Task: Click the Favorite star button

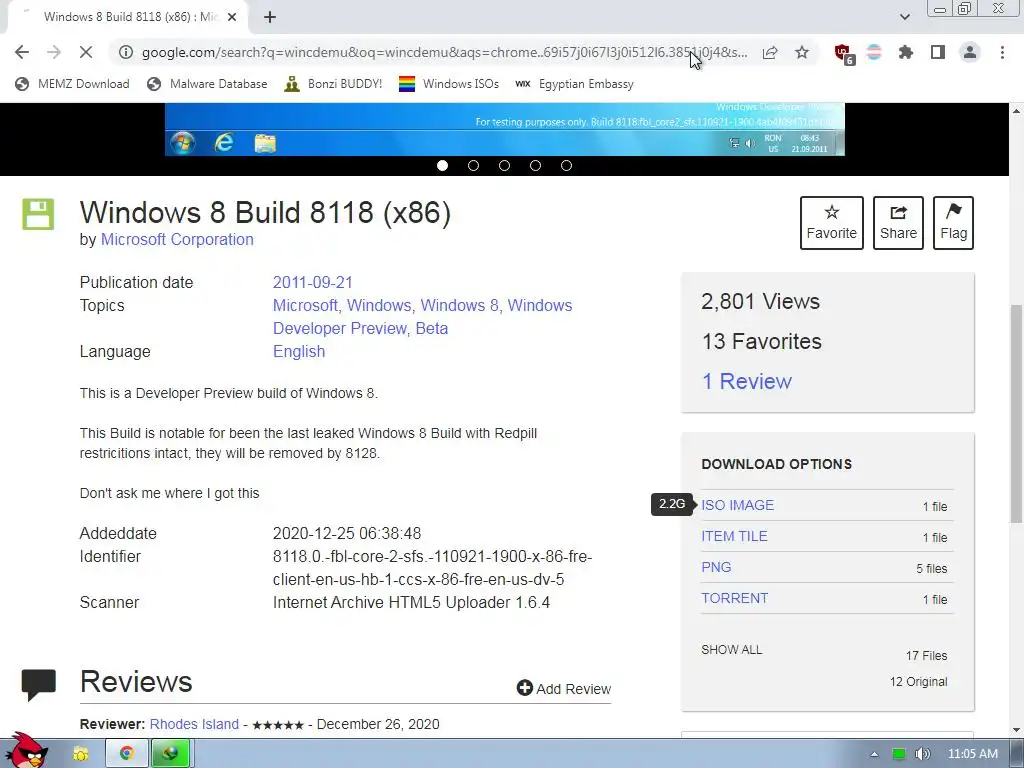Action: pos(831,223)
